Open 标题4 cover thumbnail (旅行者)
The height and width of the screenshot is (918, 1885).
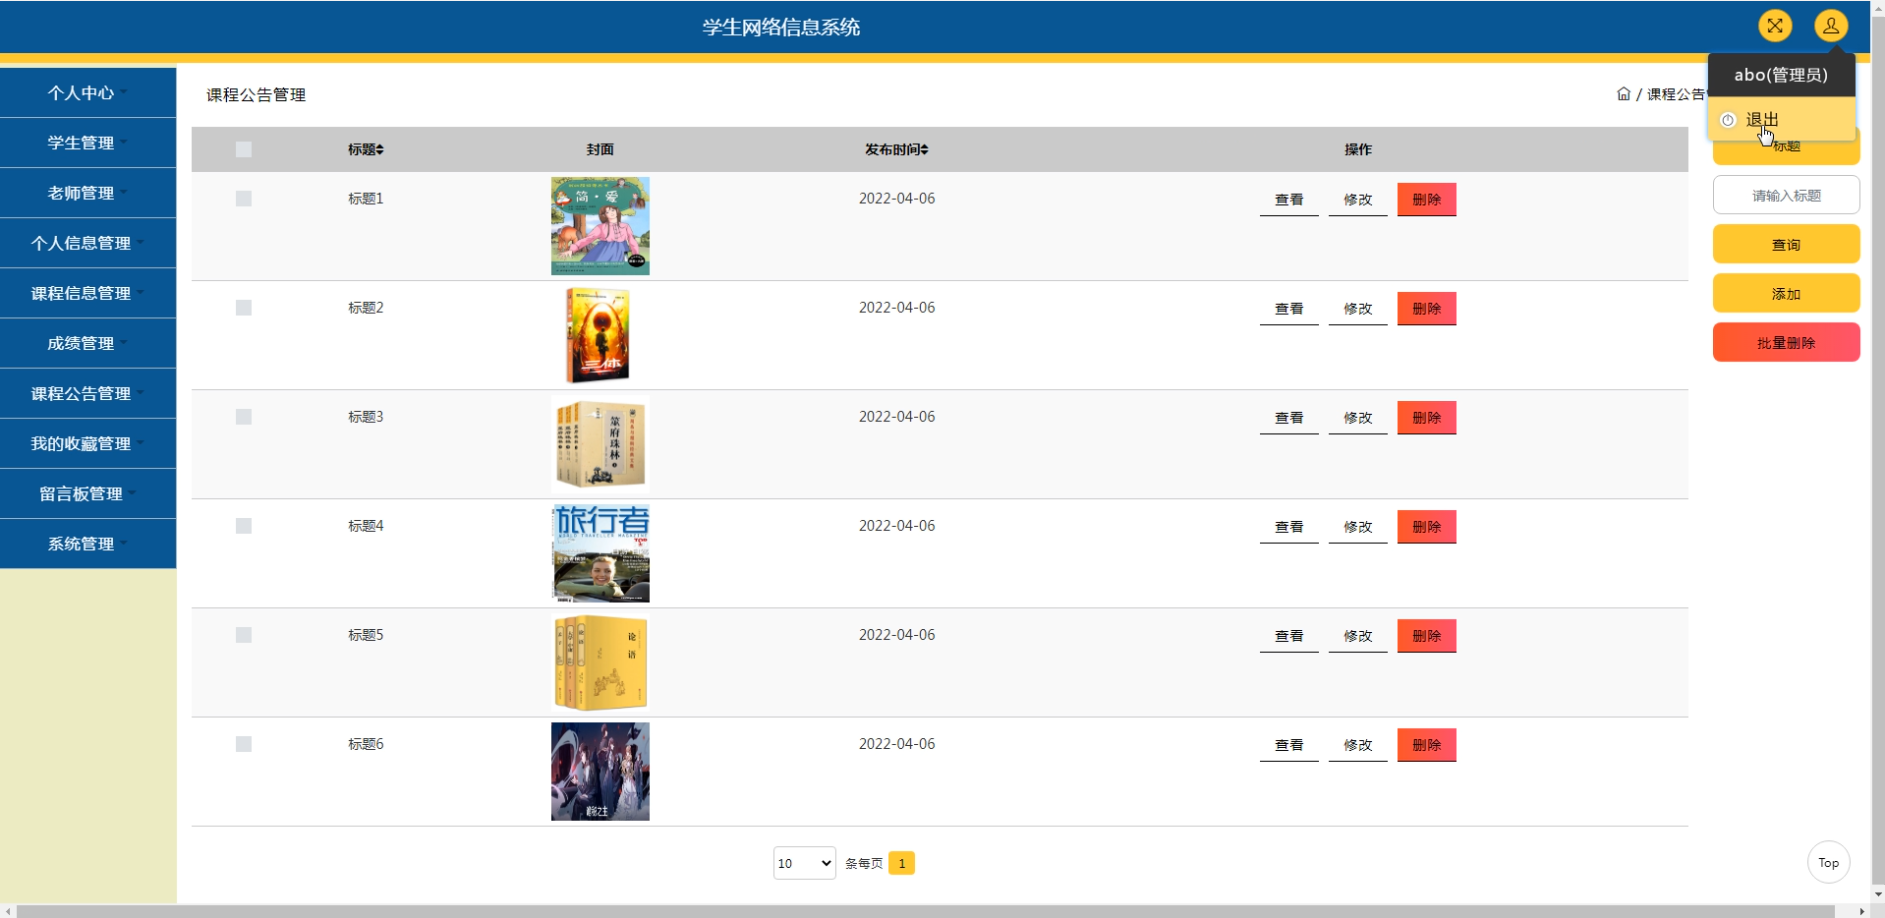[600, 553]
